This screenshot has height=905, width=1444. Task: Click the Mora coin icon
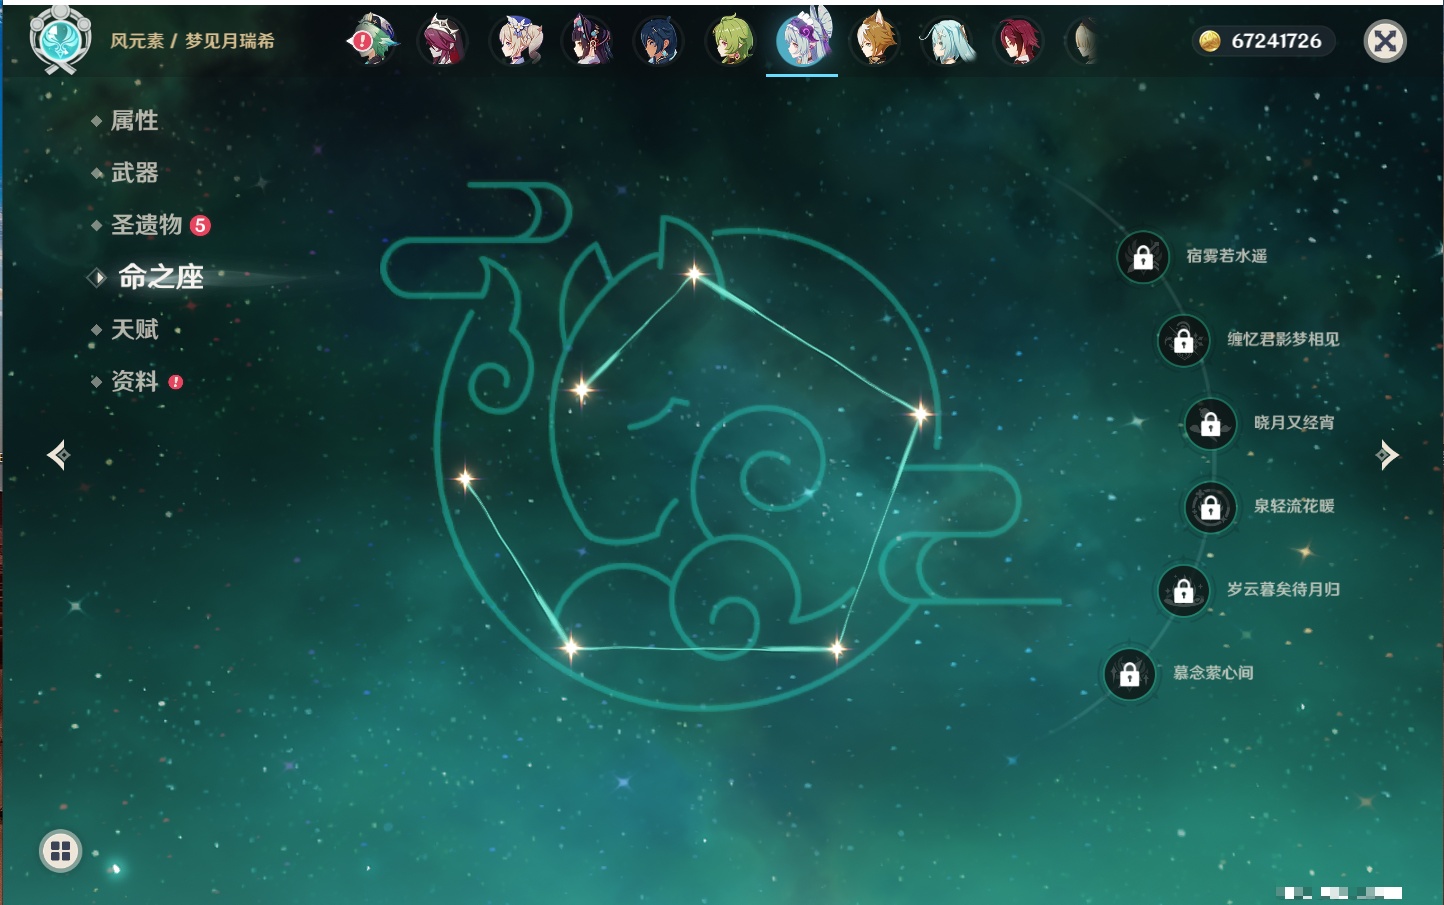coord(1210,41)
